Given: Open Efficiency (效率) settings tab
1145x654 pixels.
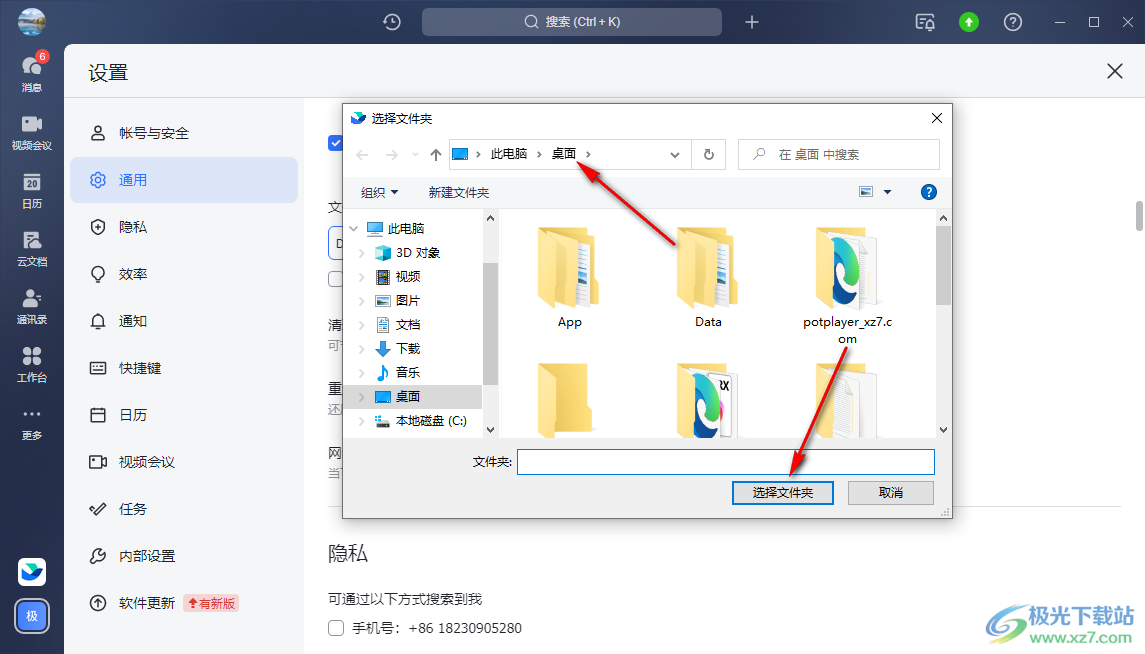Looking at the screenshot, I should [x=184, y=274].
